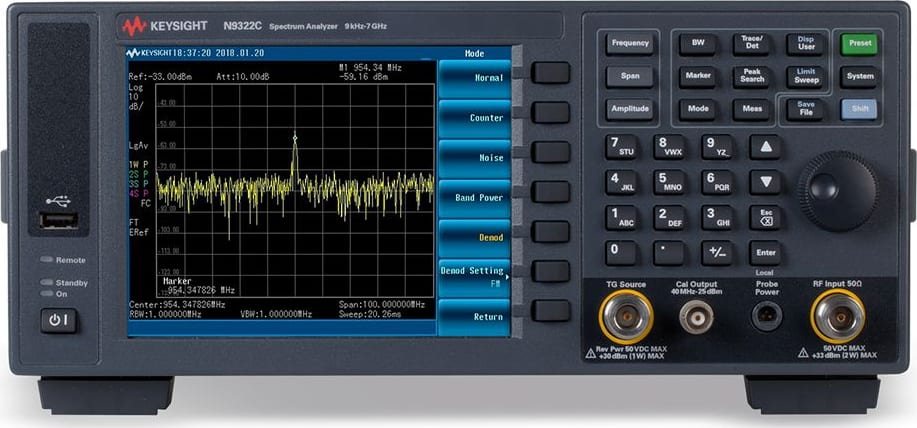This screenshot has height=428, width=917.
Task: Open the Demod Setting FM submenu
Action: pos(474,277)
